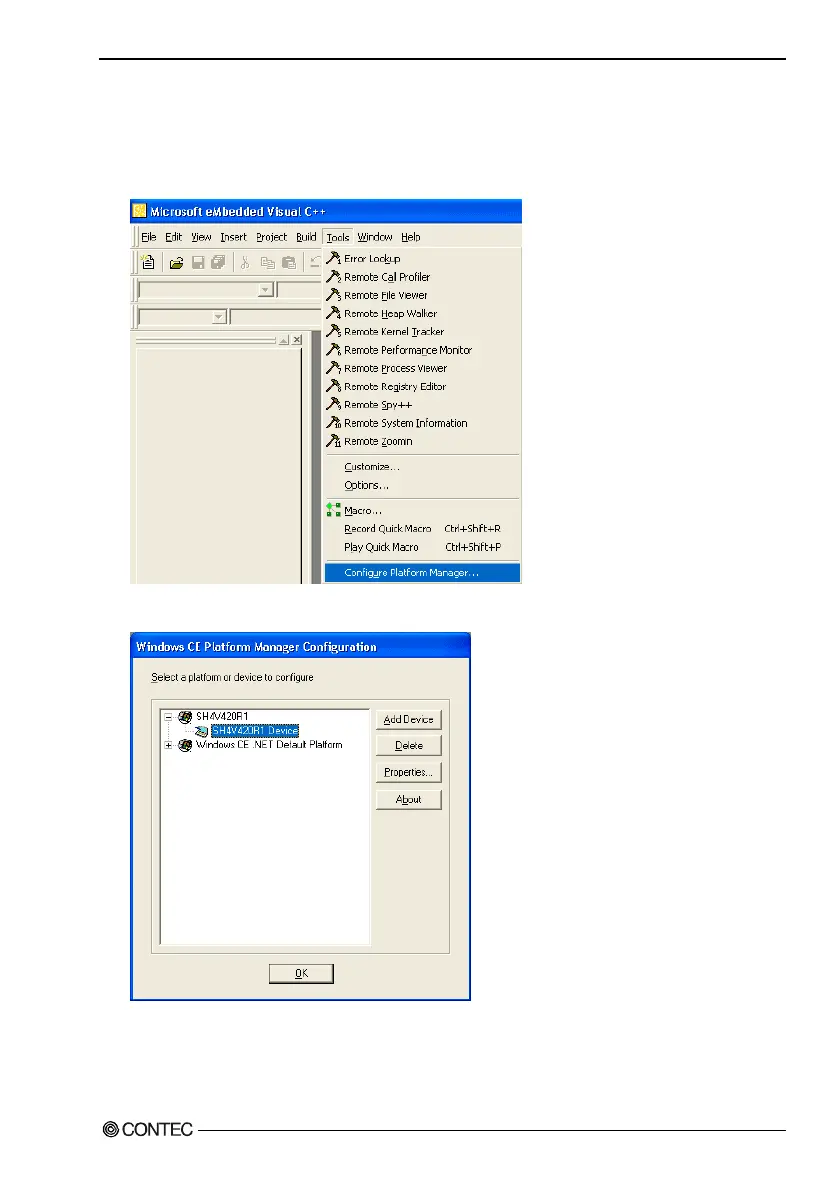Open the Build menu
This screenshot has height=1190, width=840.
(x=307, y=237)
